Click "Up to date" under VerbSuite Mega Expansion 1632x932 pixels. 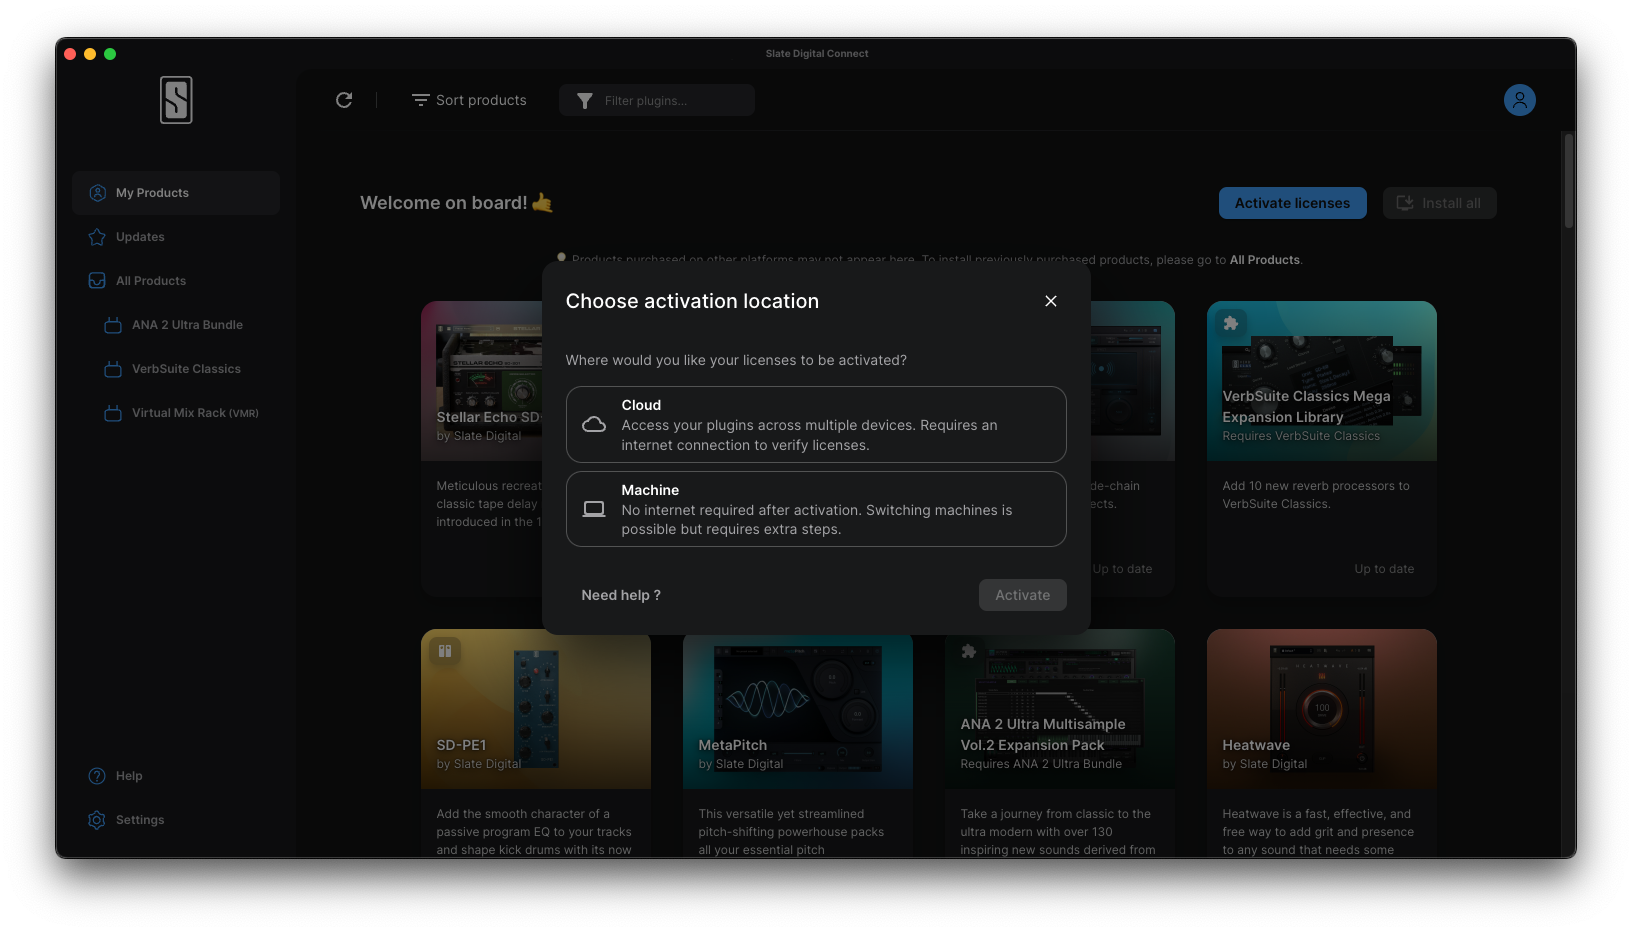click(1384, 569)
